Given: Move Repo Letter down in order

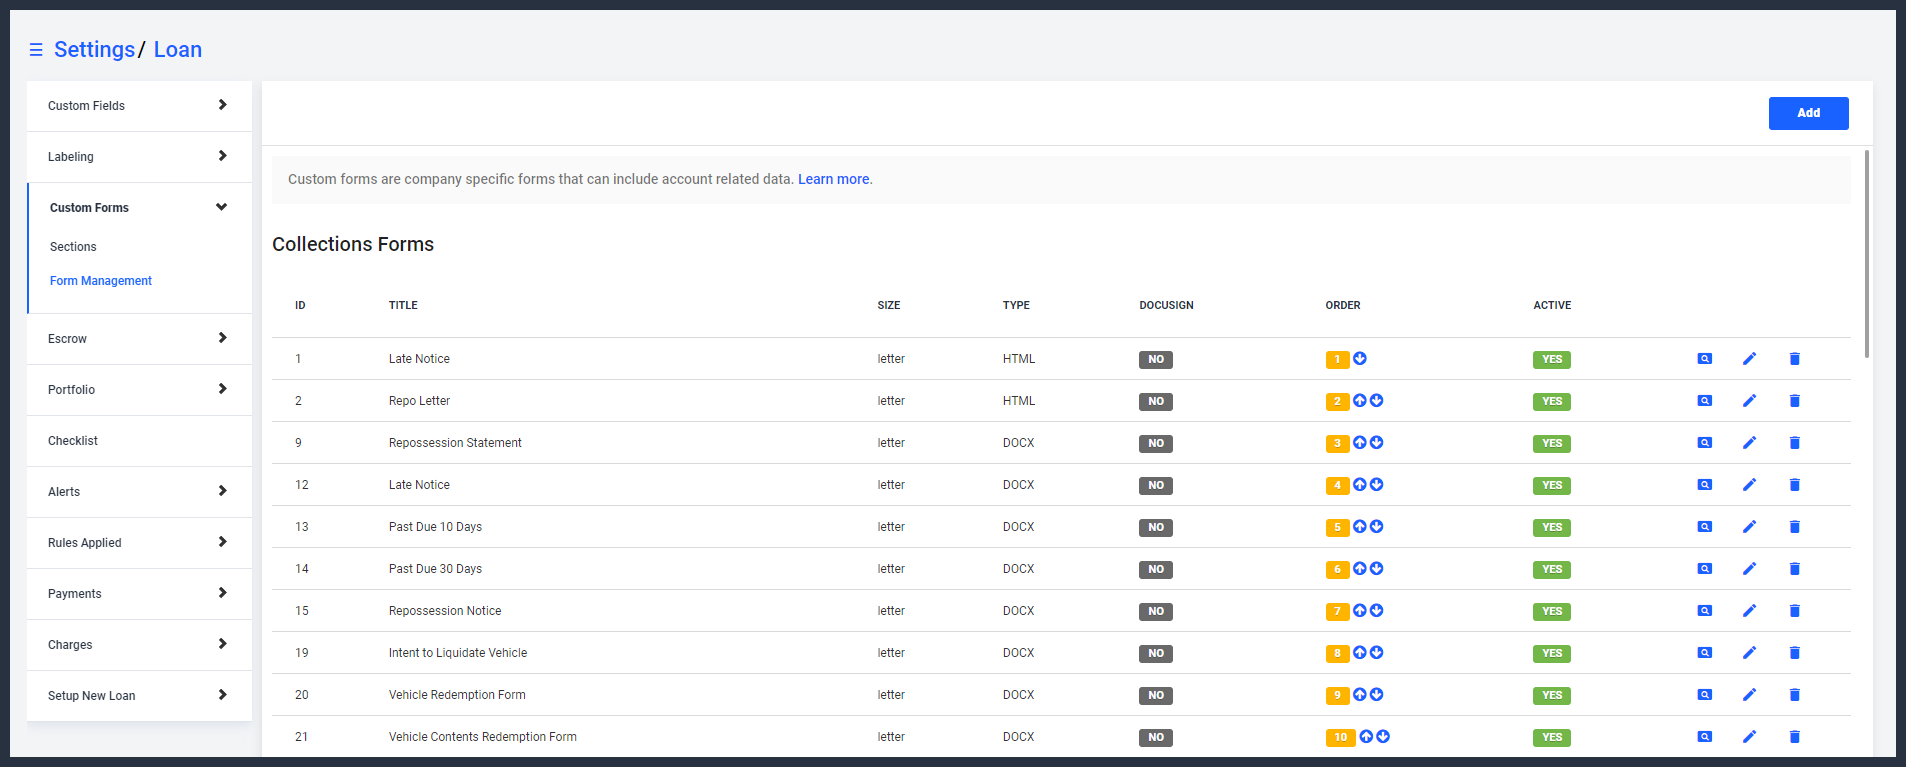Looking at the screenshot, I should point(1377,401).
